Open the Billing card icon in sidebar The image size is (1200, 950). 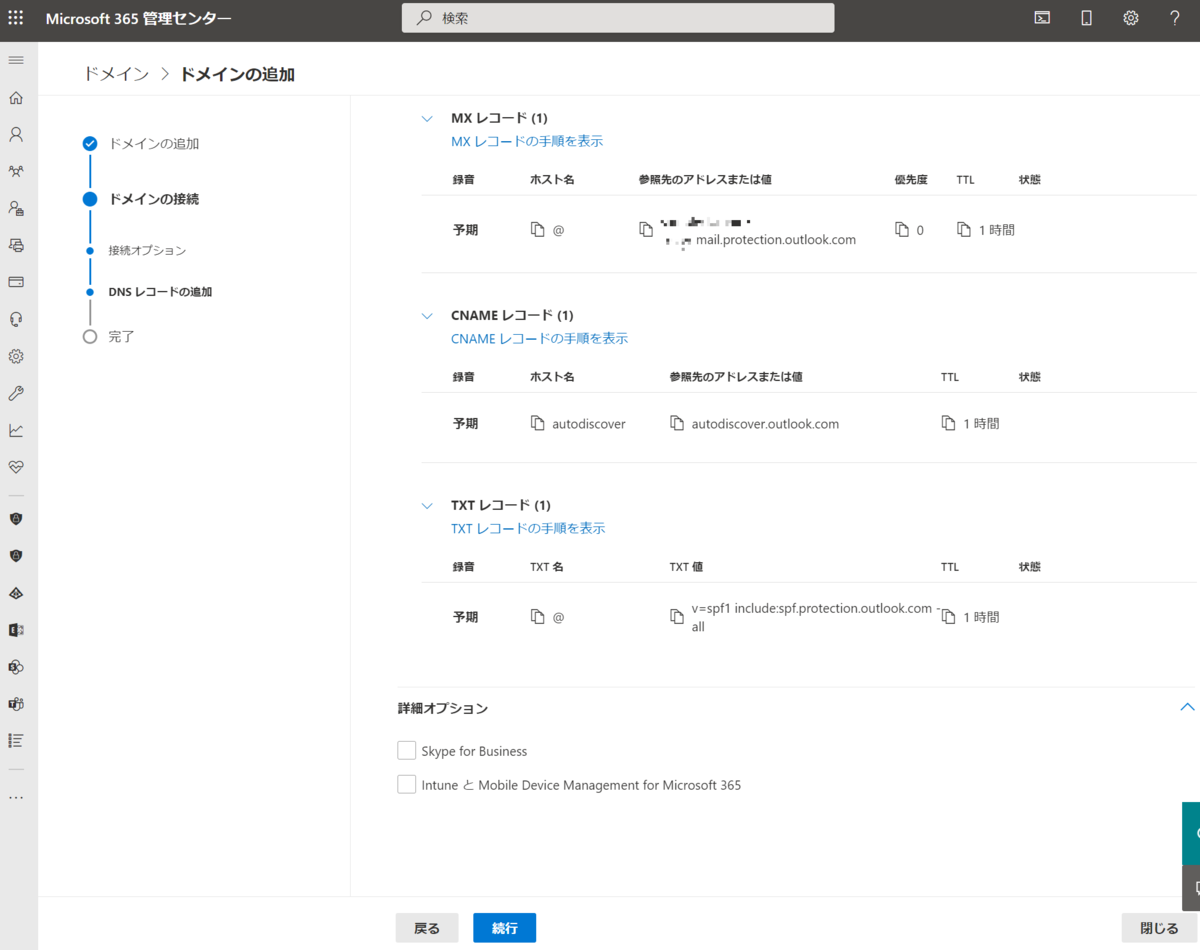coord(16,282)
